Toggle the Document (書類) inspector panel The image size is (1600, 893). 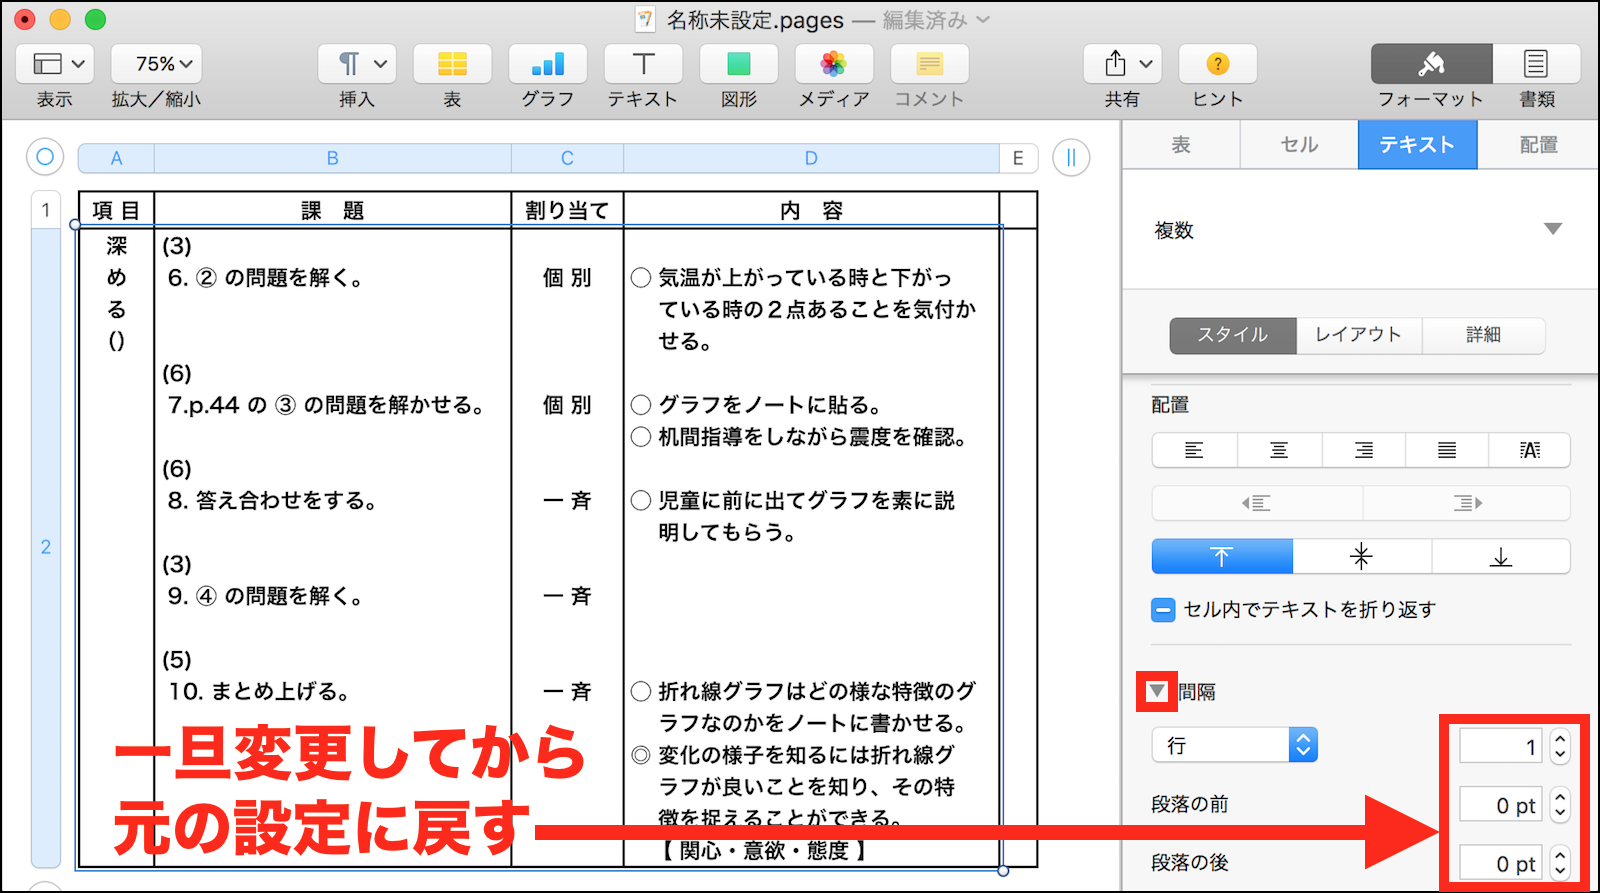(1536, 65)
